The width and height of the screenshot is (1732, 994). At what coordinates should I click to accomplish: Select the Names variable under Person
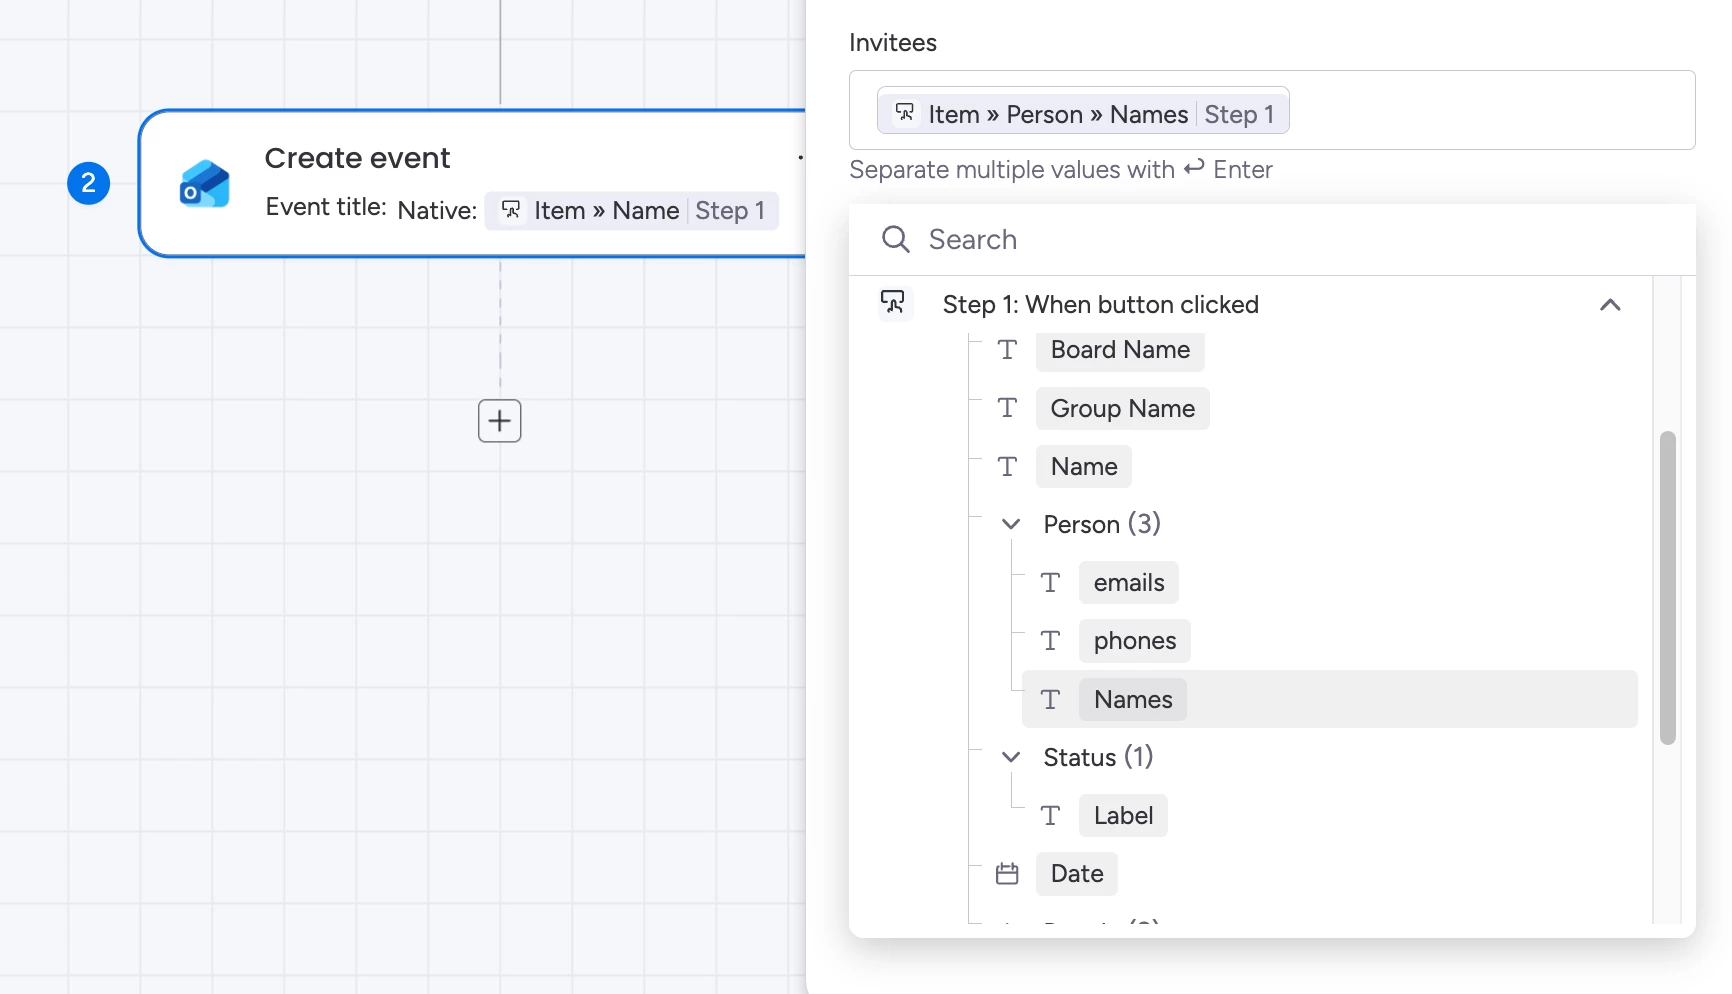coord(1132,700)
